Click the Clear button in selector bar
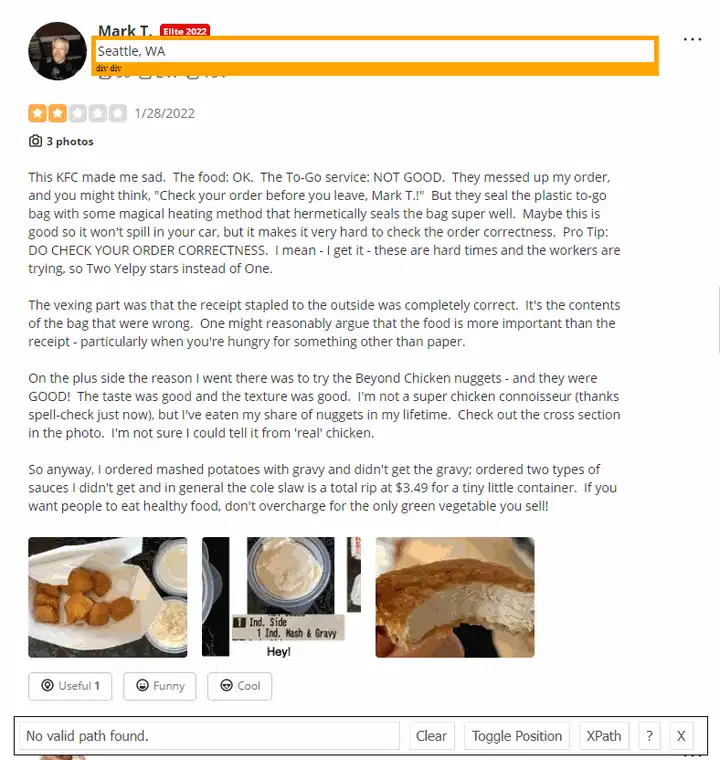 [x=431, y=736]
